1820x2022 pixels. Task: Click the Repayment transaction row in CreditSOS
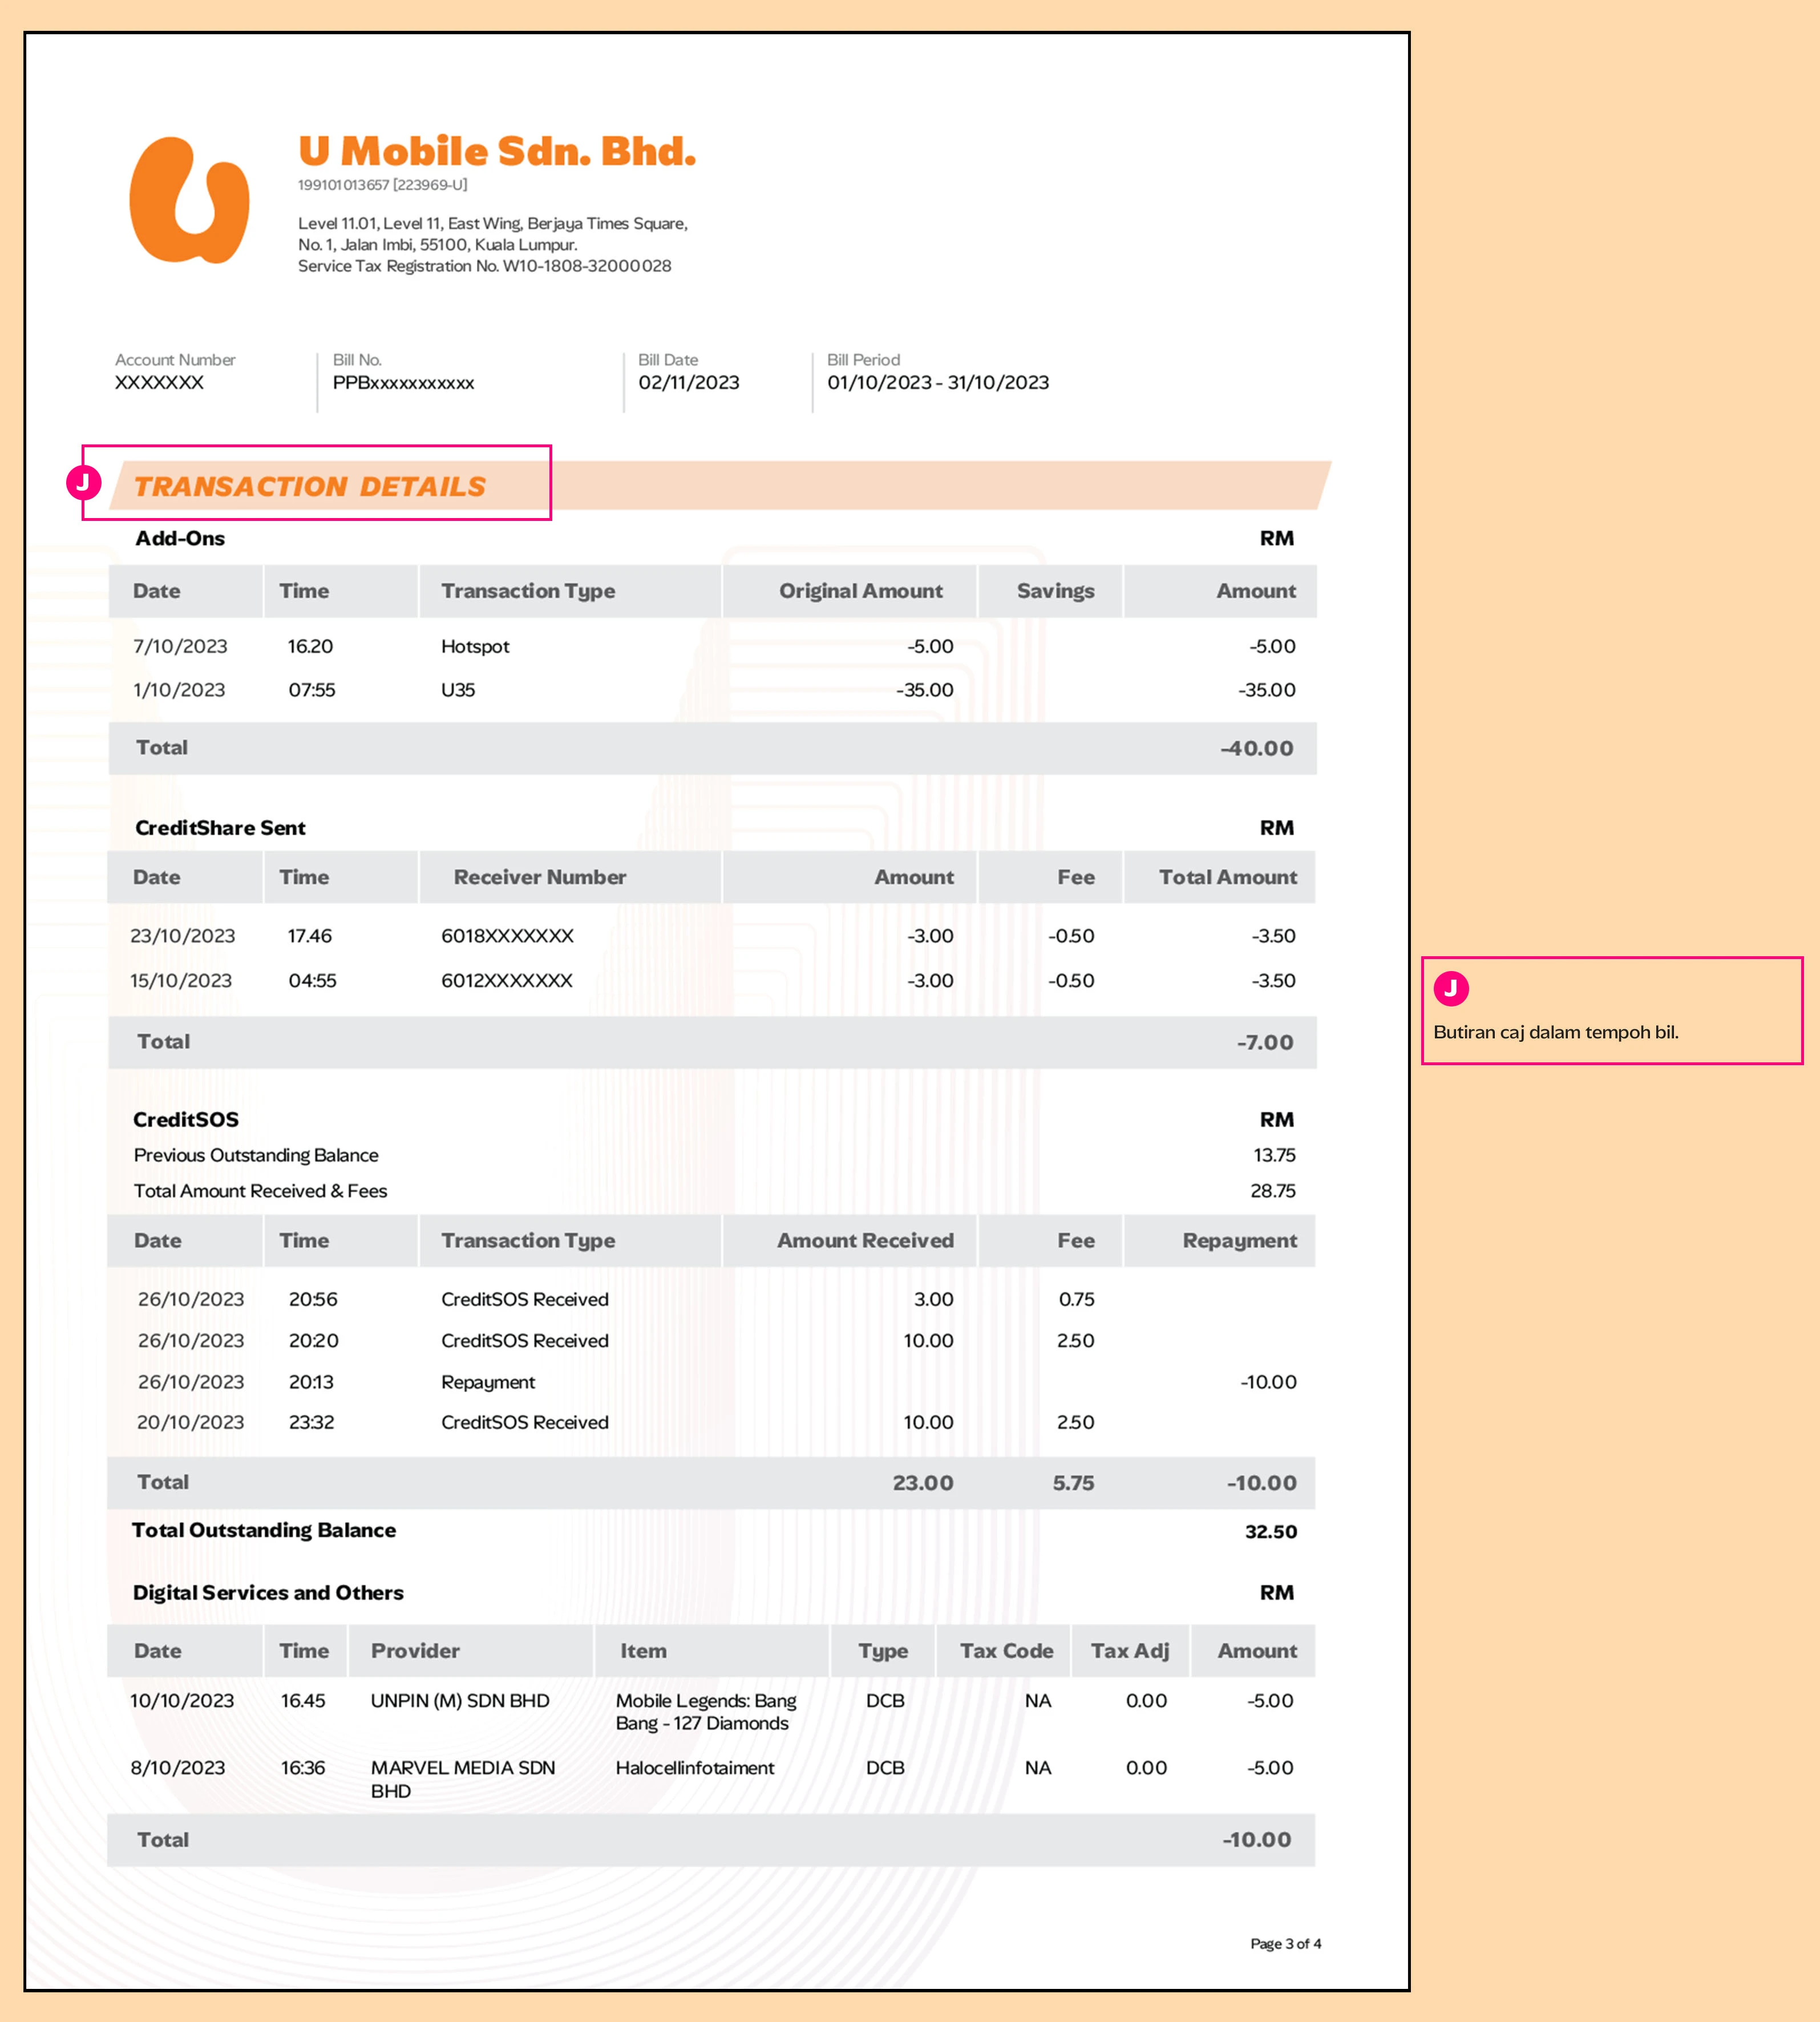click(x=488, y=1382)
